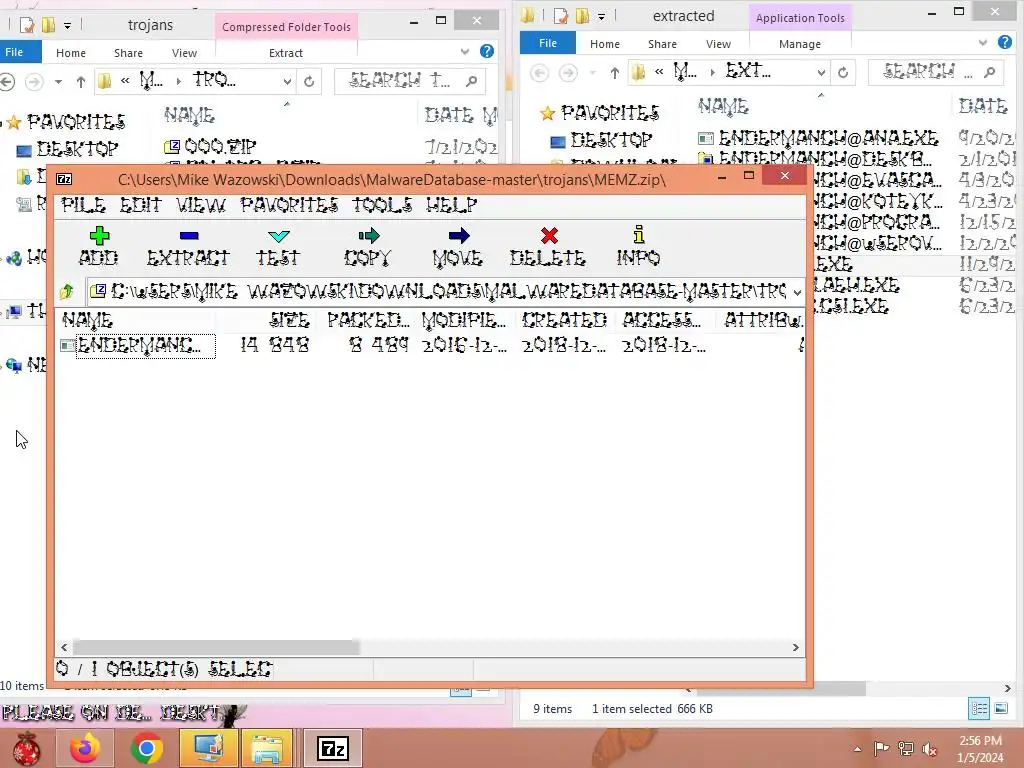Open the 7-Zip Help menu
The image size is (1024, 768).
[451, 205]
